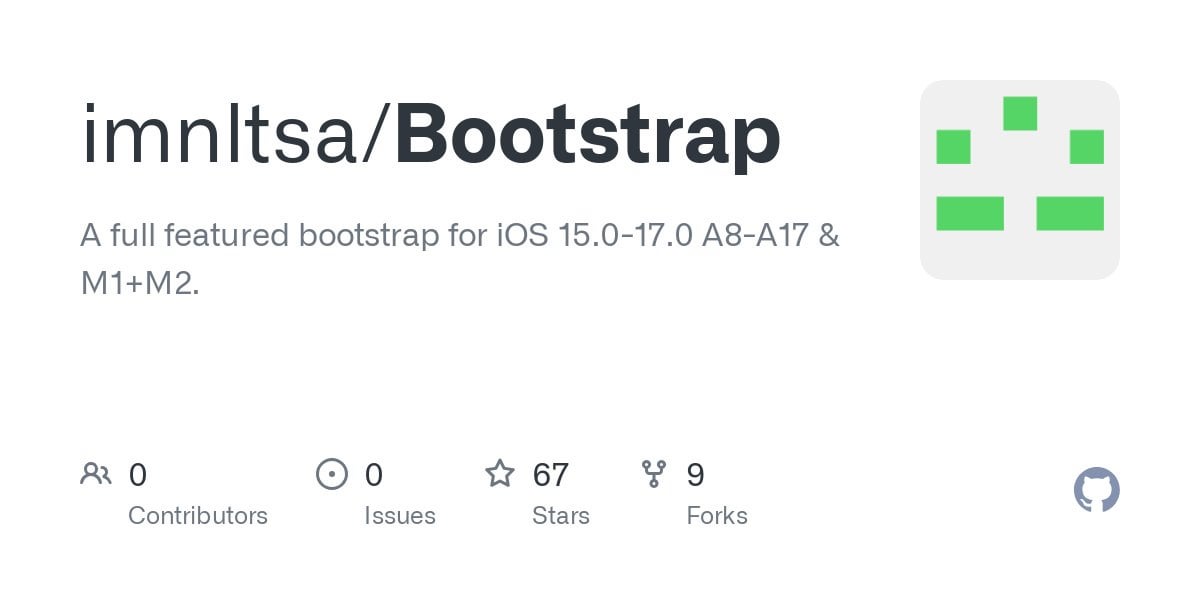This screenshot has height=600, width=1200.
Task: Click the "A full featured bootstrap" description line
Action: [x=460, y=236]
